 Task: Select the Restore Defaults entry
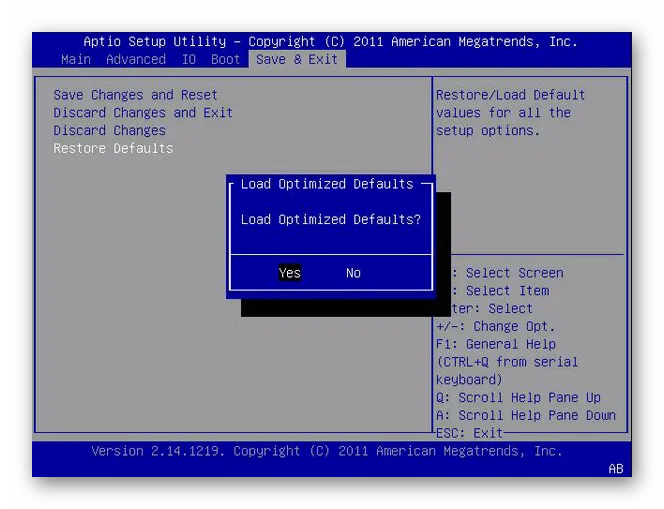tap(113, 148)
